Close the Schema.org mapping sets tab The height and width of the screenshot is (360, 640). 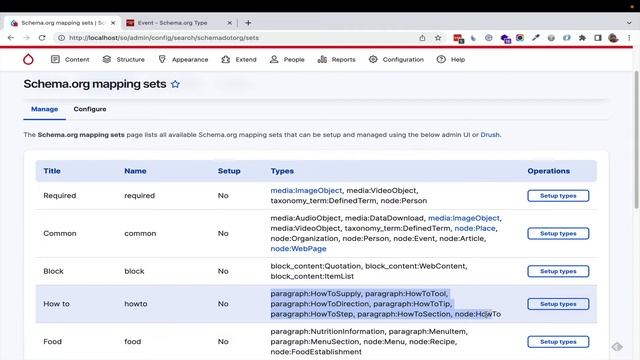pyautogui.click(x=113, y=23)
